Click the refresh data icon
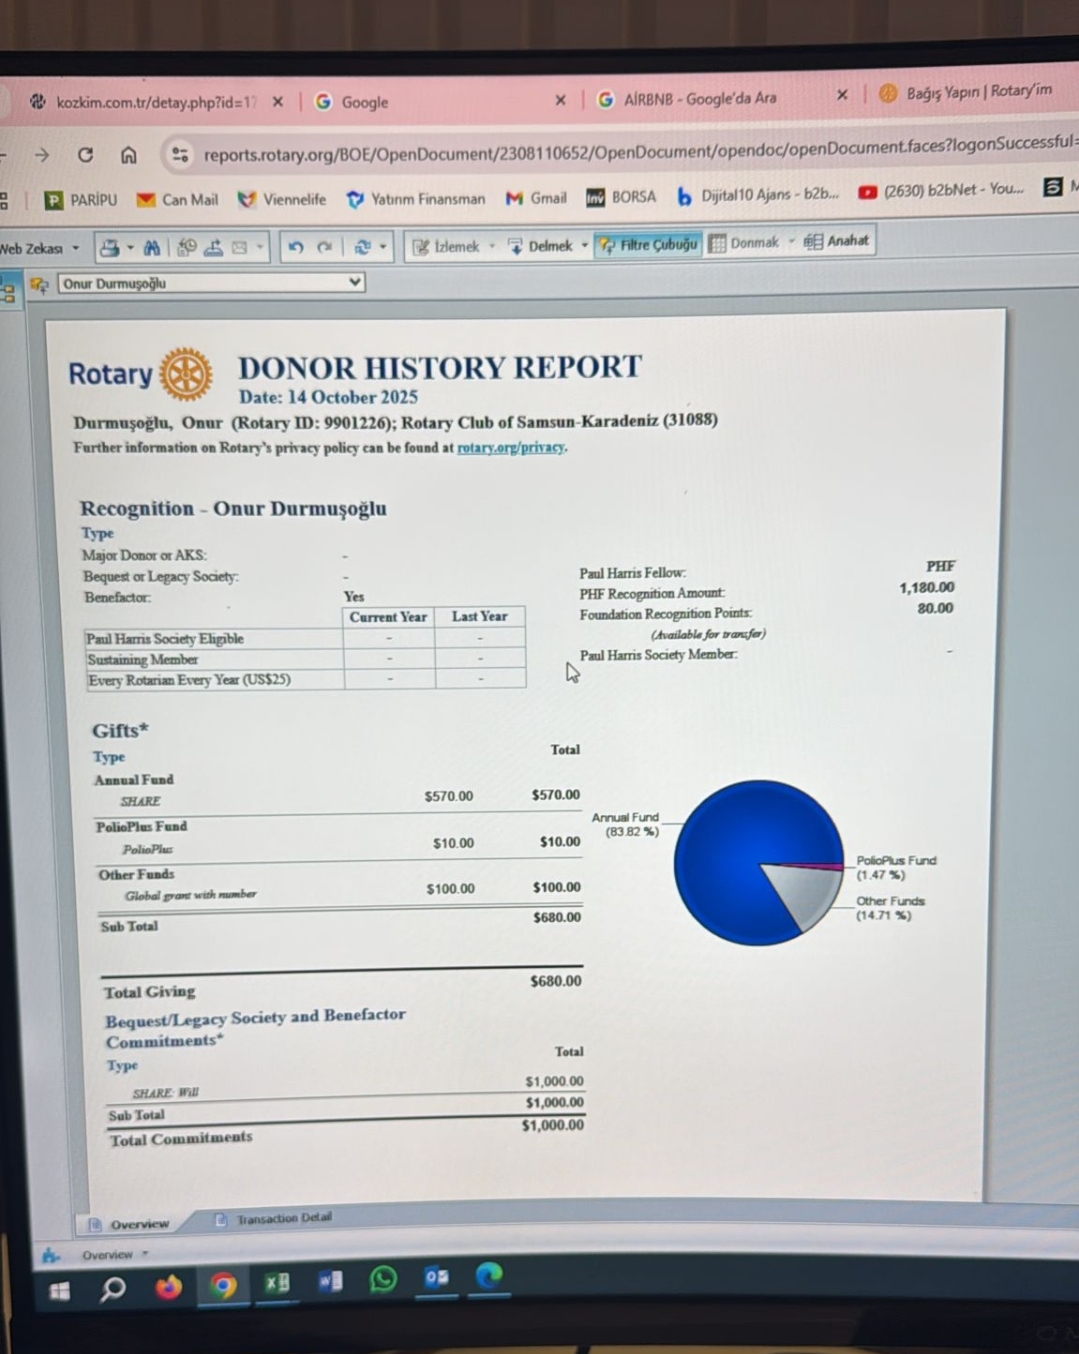 [x=362, y=246]
